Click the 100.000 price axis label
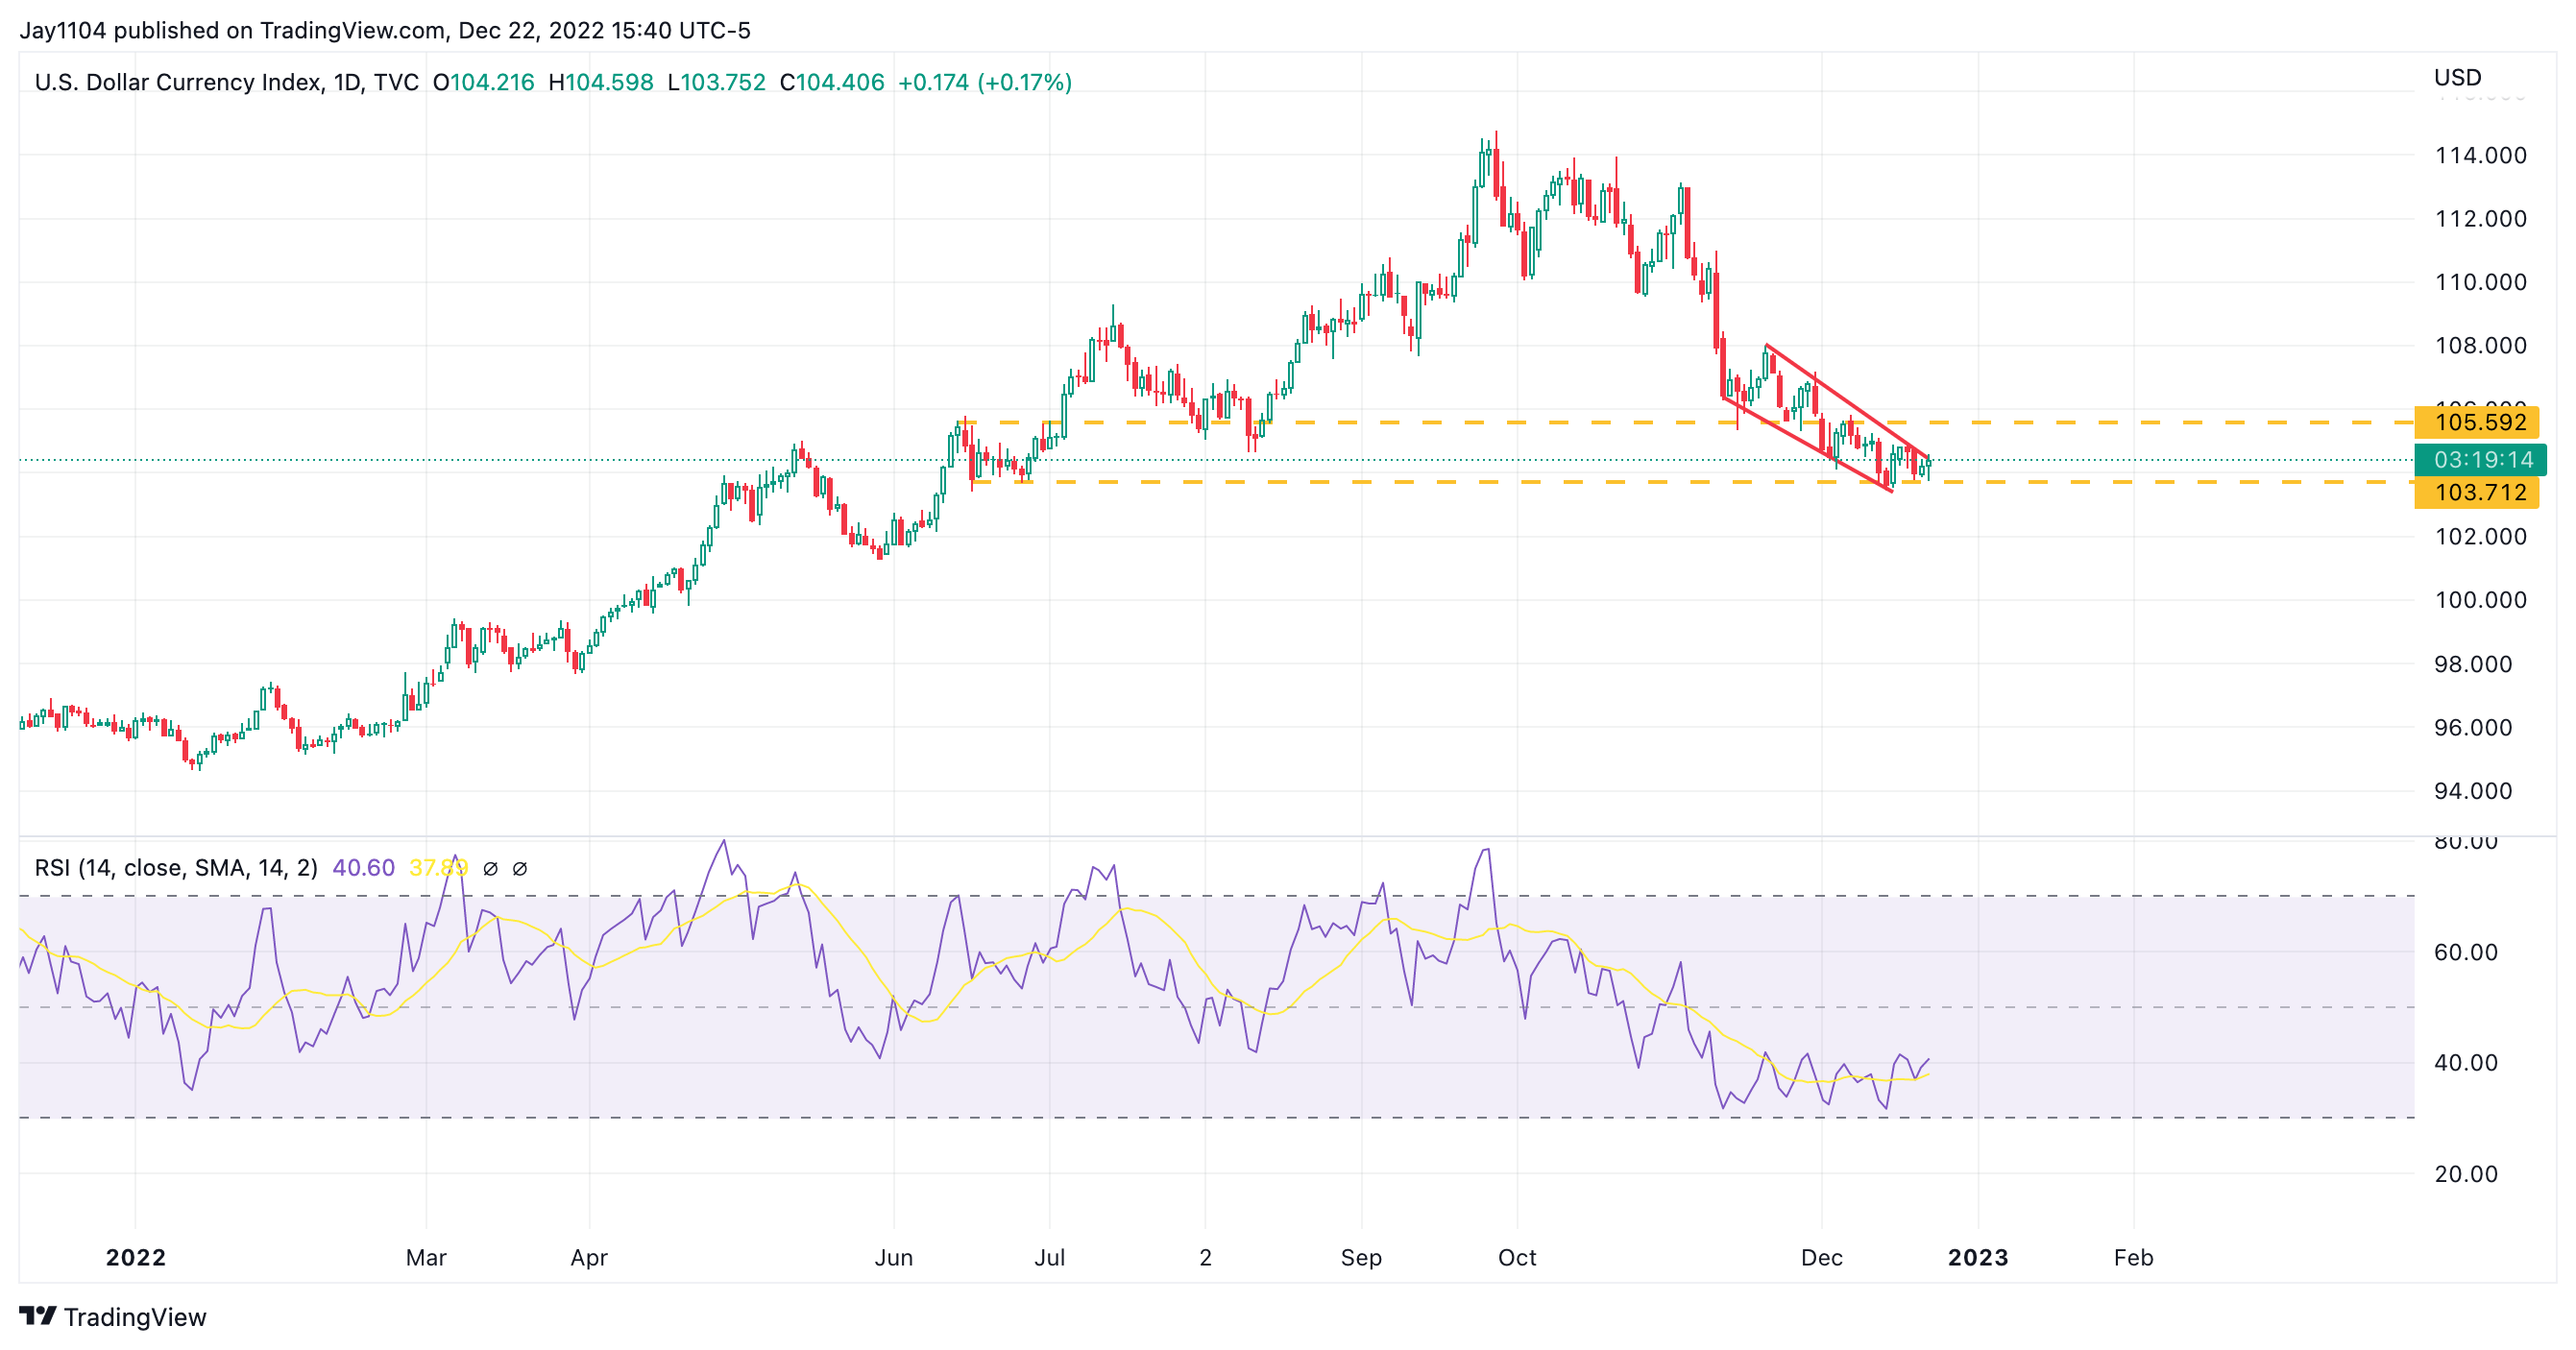The image size is (2576, 1350). pos(2480,600)
